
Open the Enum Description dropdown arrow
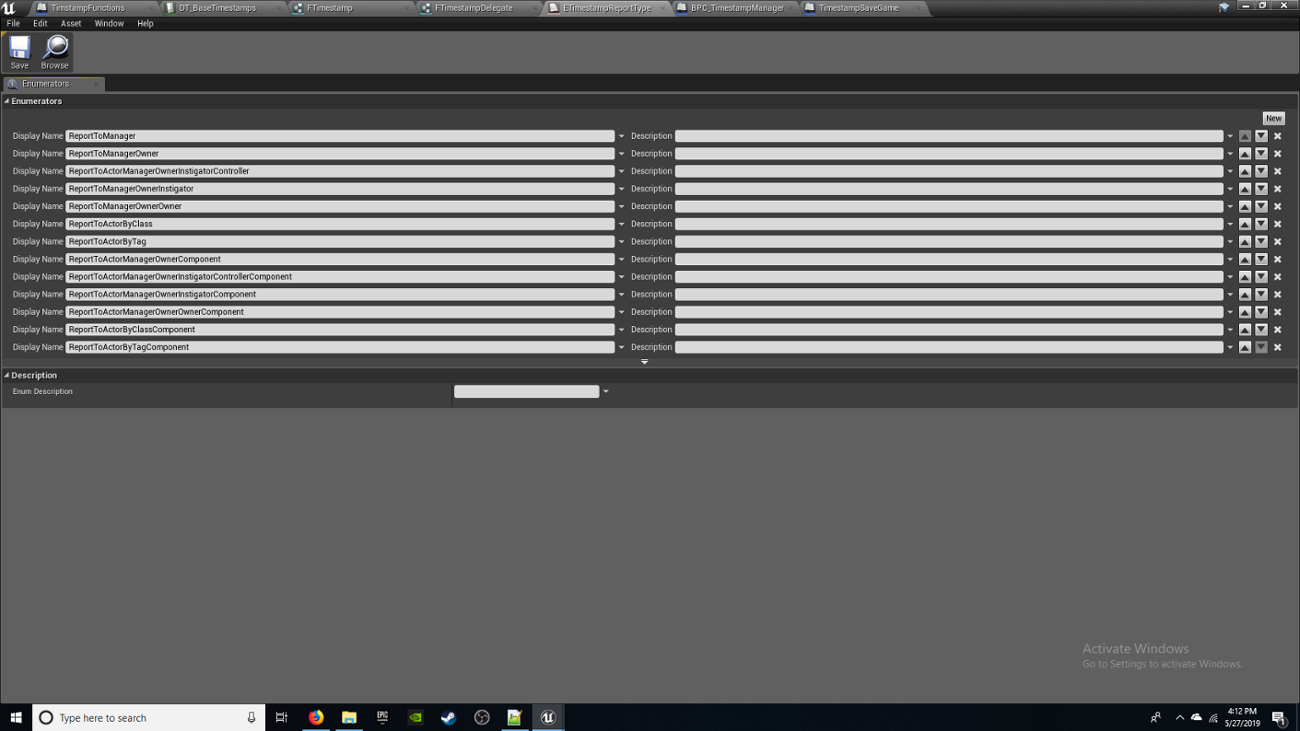point(604,391)
